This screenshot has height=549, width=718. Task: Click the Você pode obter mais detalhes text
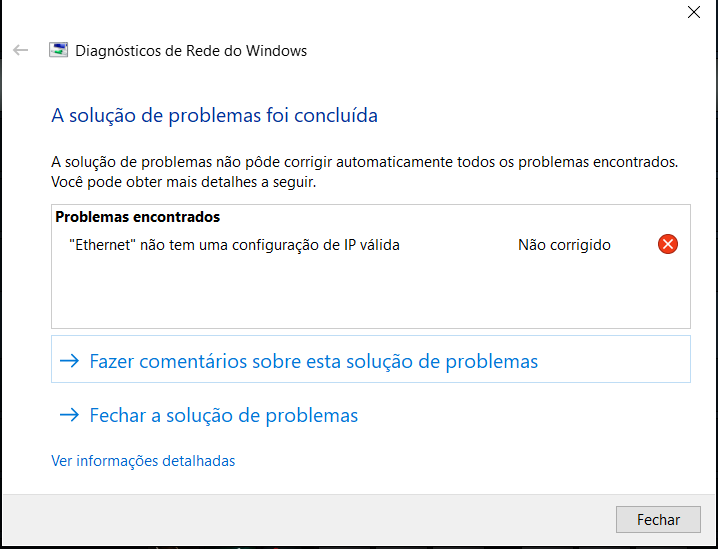pyautogui.click(x=184, y=182)
